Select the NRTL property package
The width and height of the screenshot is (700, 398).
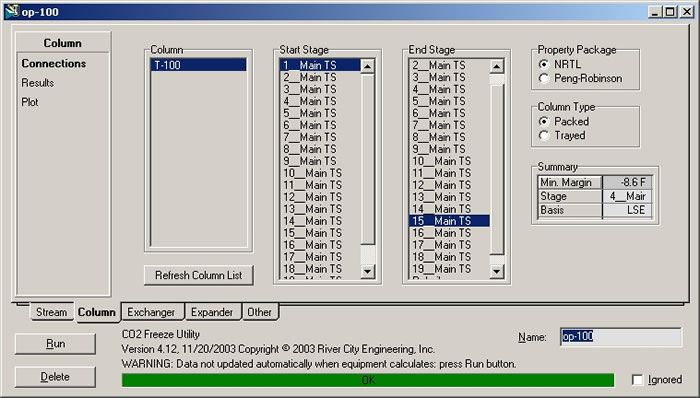coord(543,64)
